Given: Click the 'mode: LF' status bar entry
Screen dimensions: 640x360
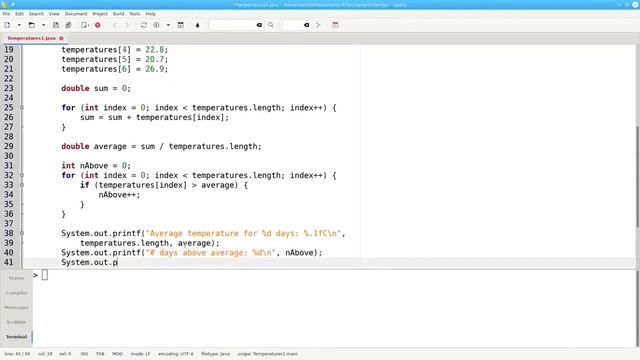Looking at the screenshot, I should point(140,354).
